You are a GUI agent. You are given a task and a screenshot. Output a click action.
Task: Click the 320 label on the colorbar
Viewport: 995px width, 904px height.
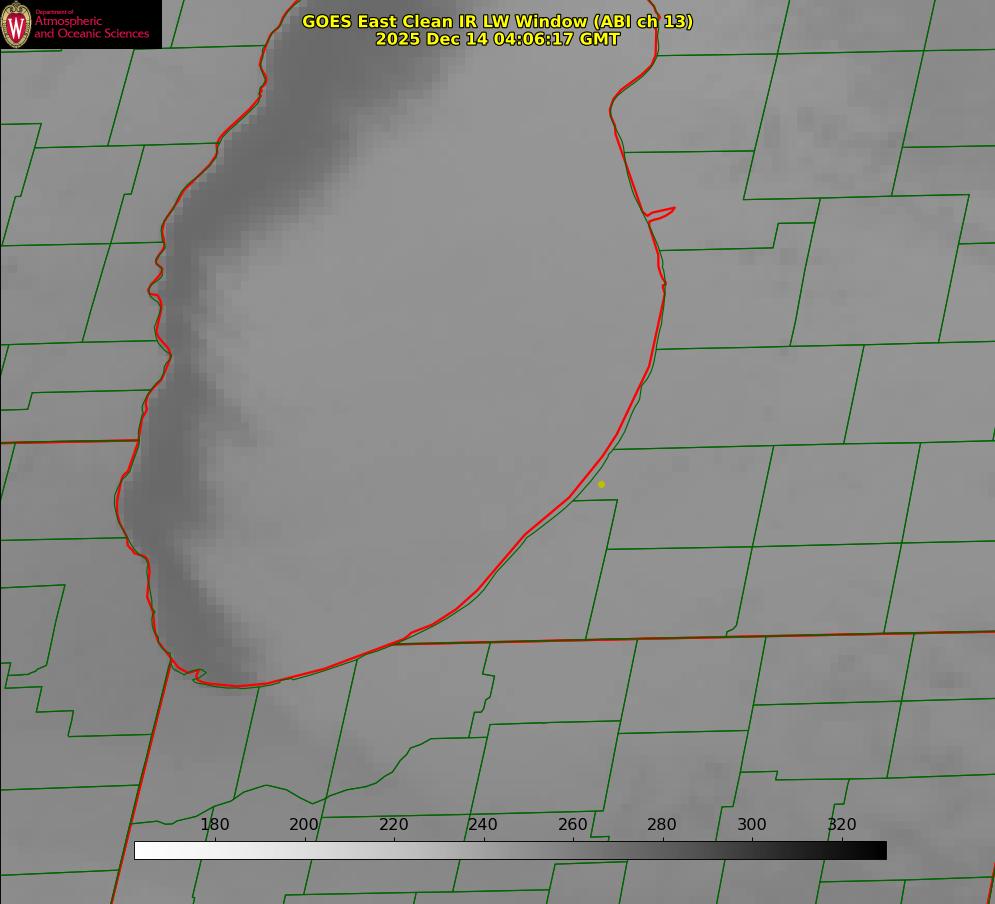tap(842, 824)
